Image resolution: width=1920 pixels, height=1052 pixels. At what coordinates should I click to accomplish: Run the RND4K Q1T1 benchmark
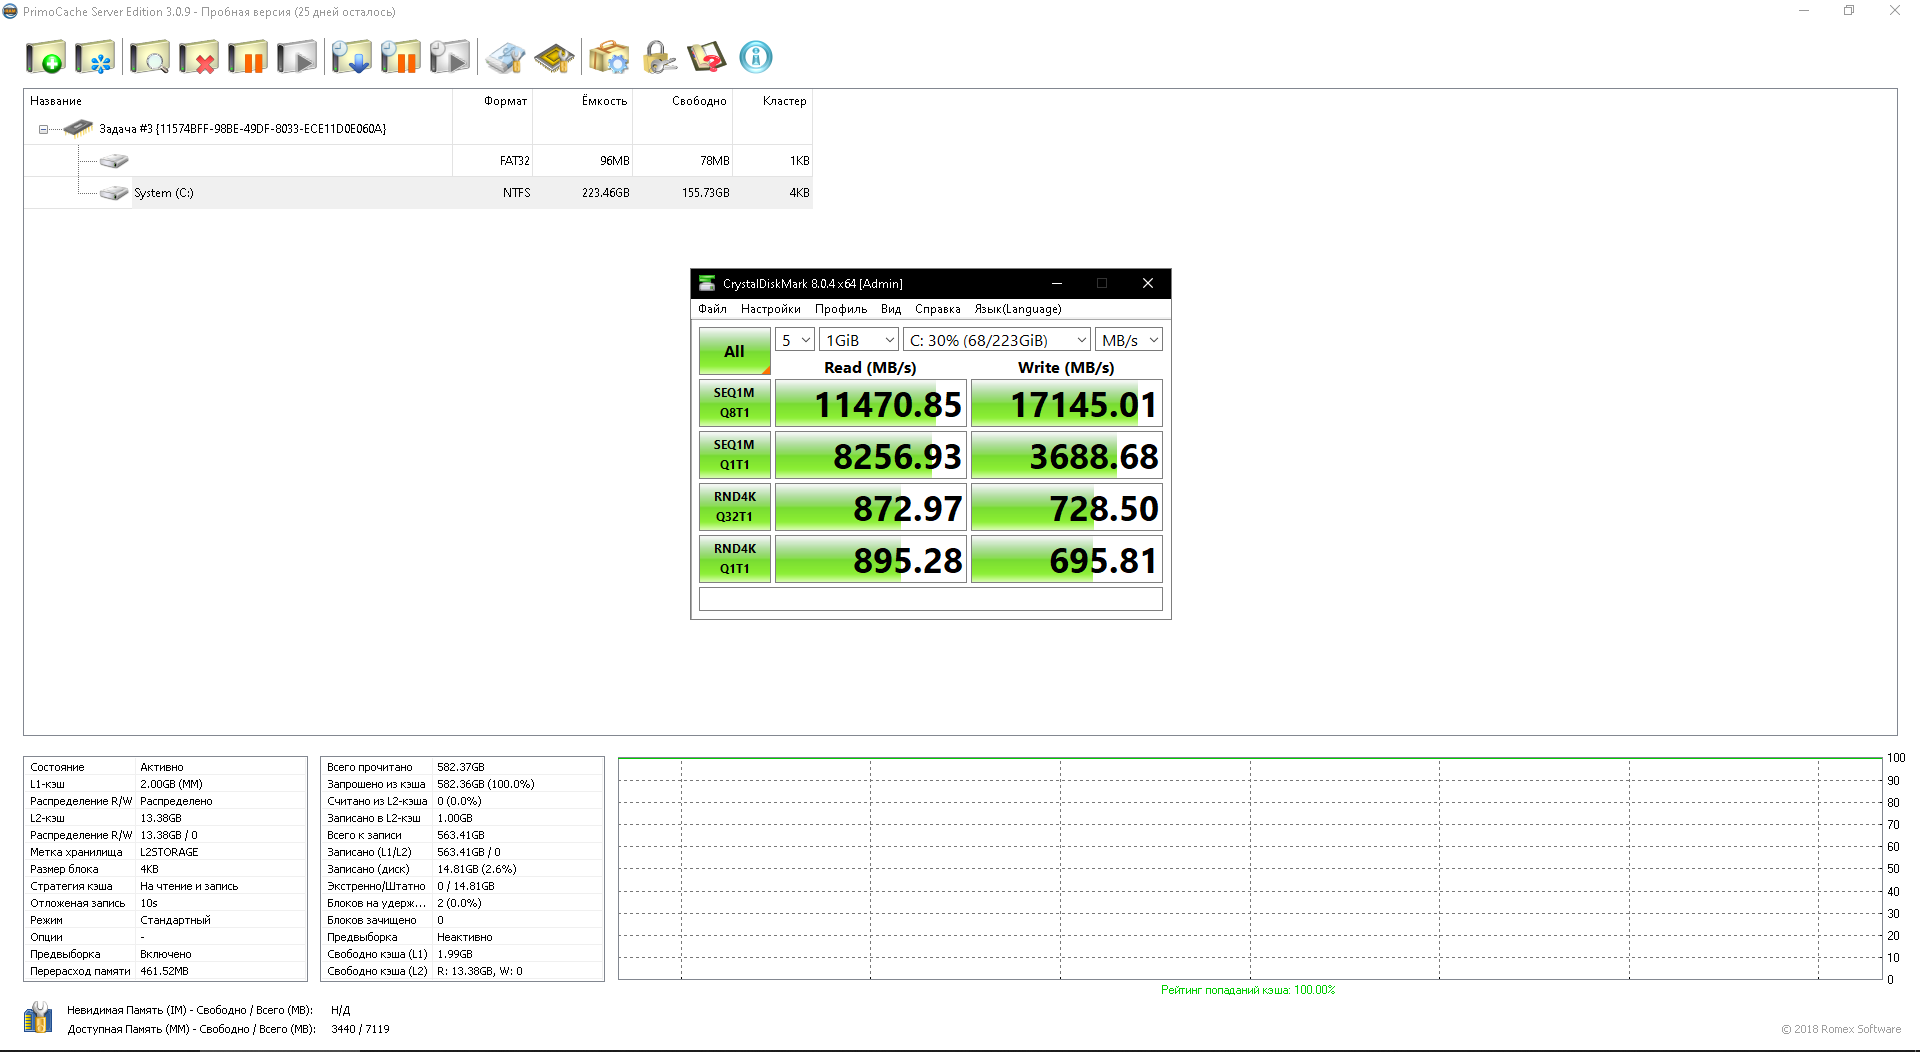734,559
